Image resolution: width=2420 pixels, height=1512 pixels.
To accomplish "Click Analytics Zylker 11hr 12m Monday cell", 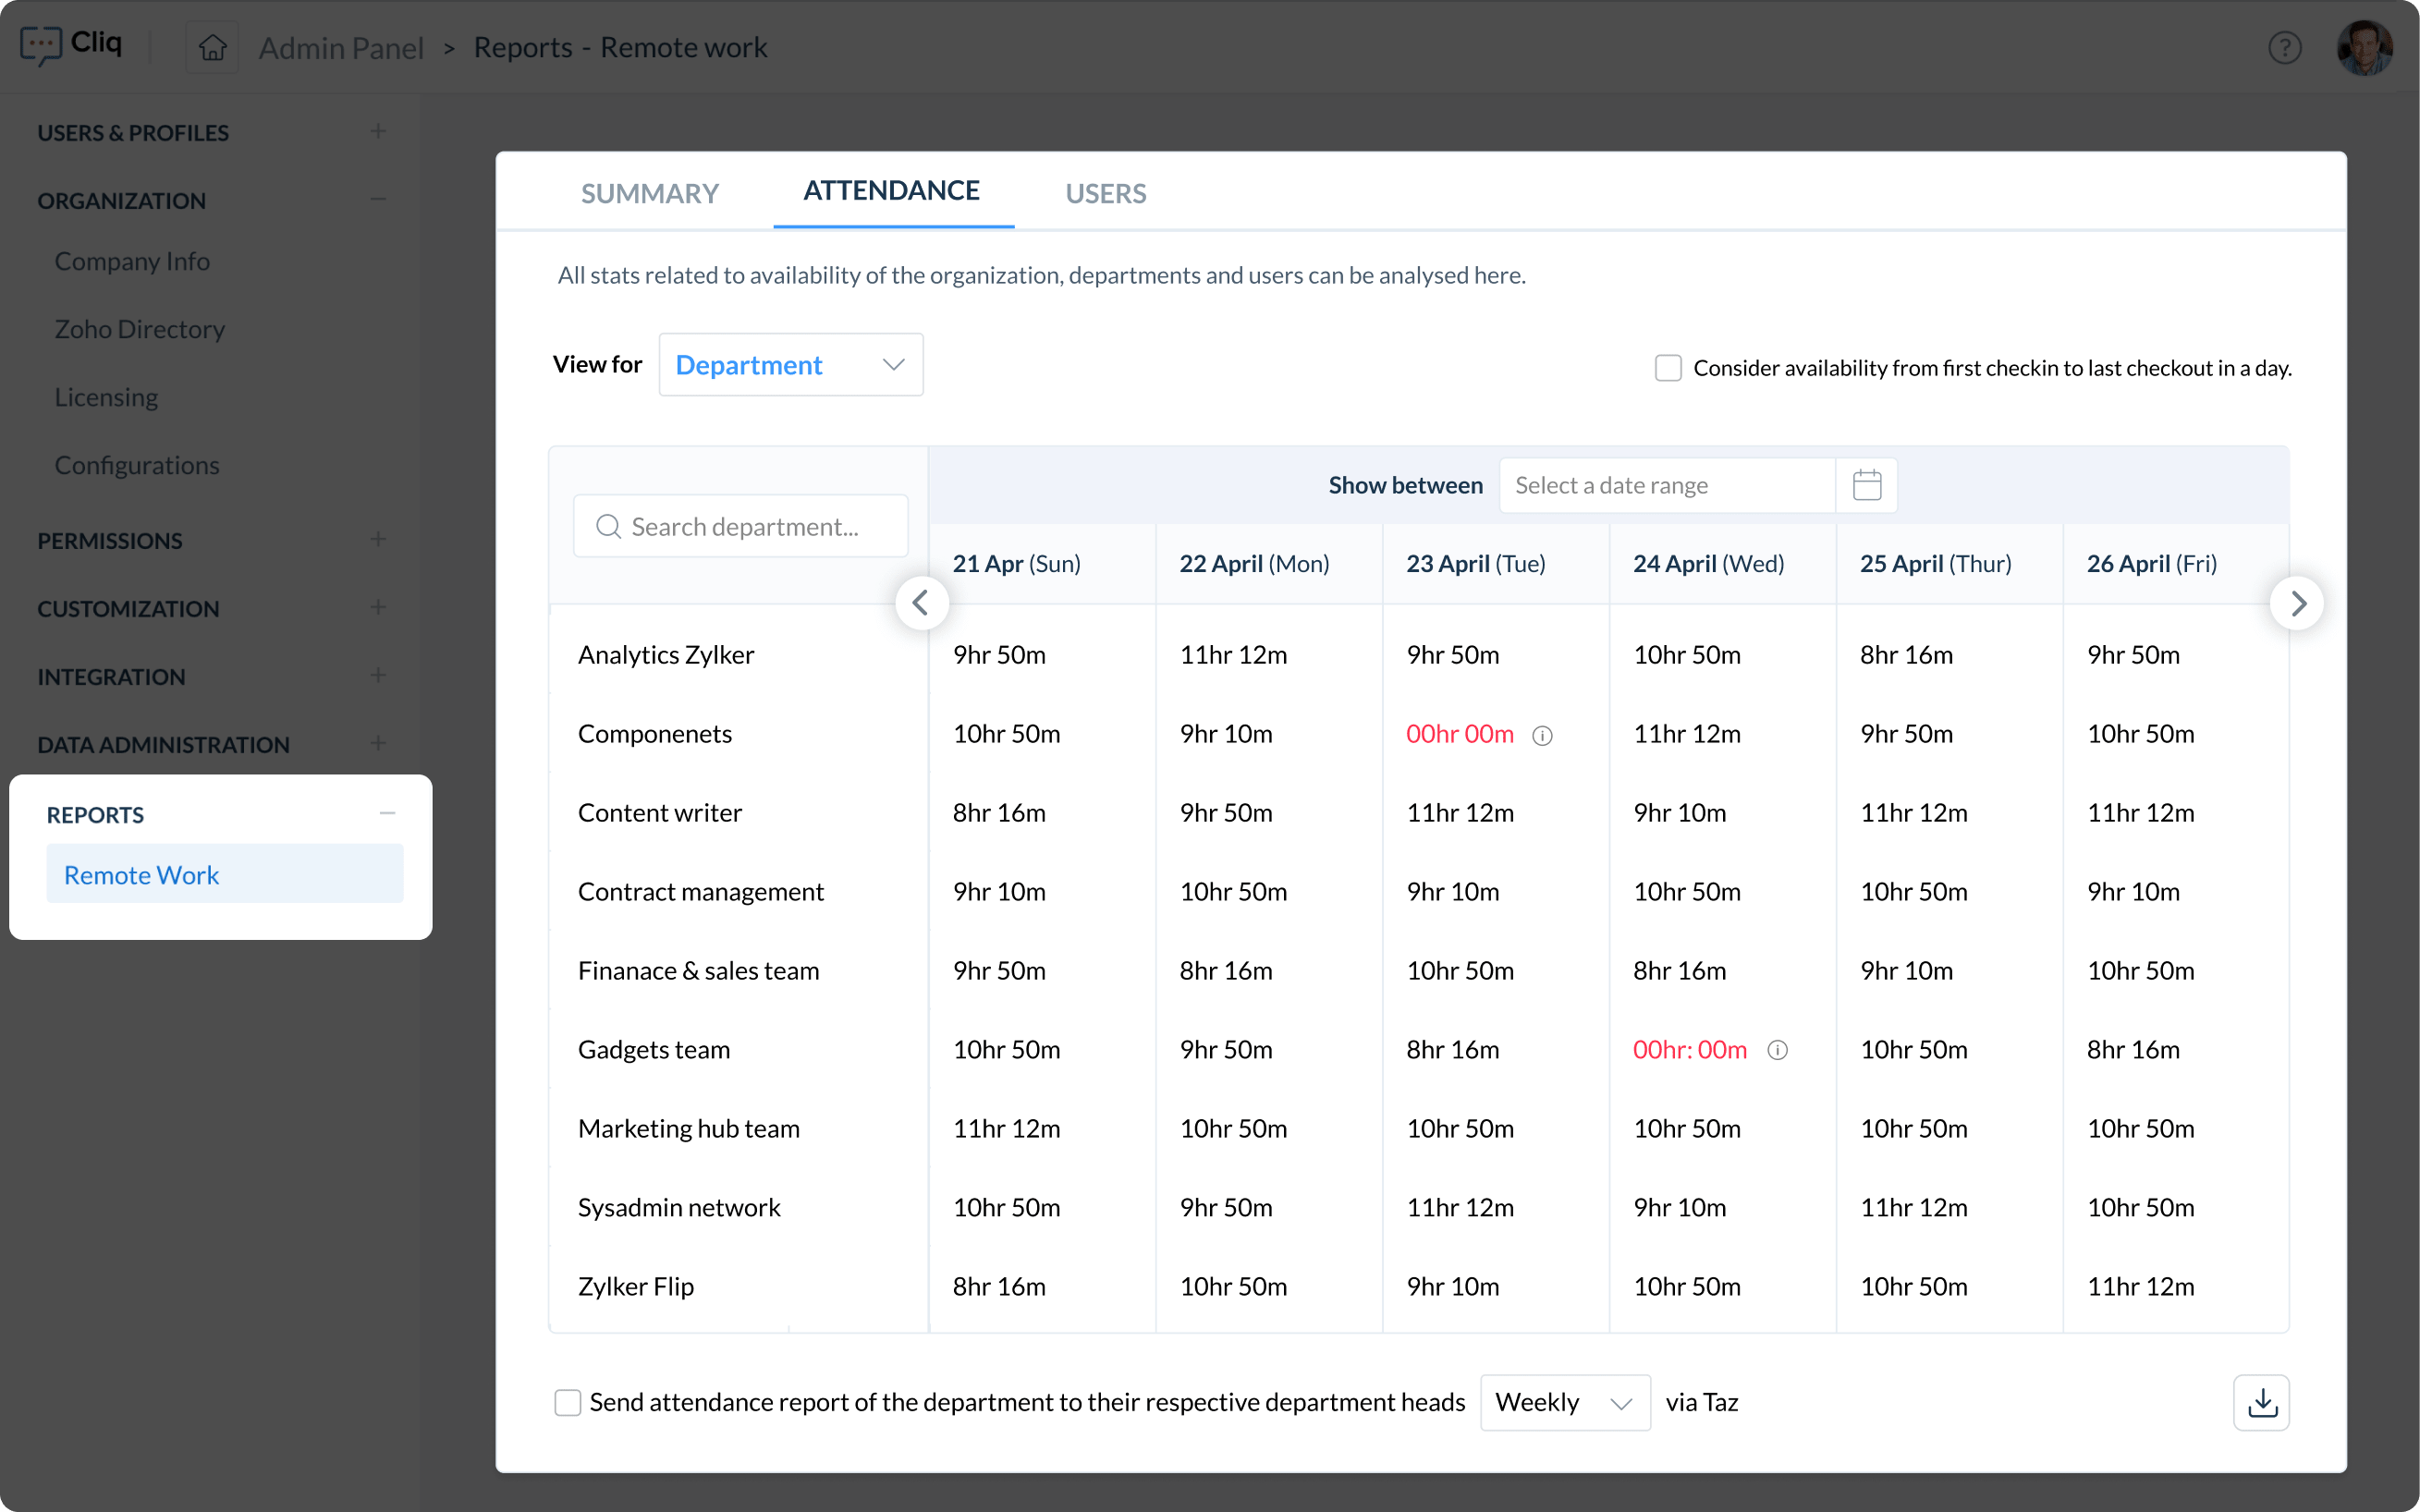I will point(1233,655).
